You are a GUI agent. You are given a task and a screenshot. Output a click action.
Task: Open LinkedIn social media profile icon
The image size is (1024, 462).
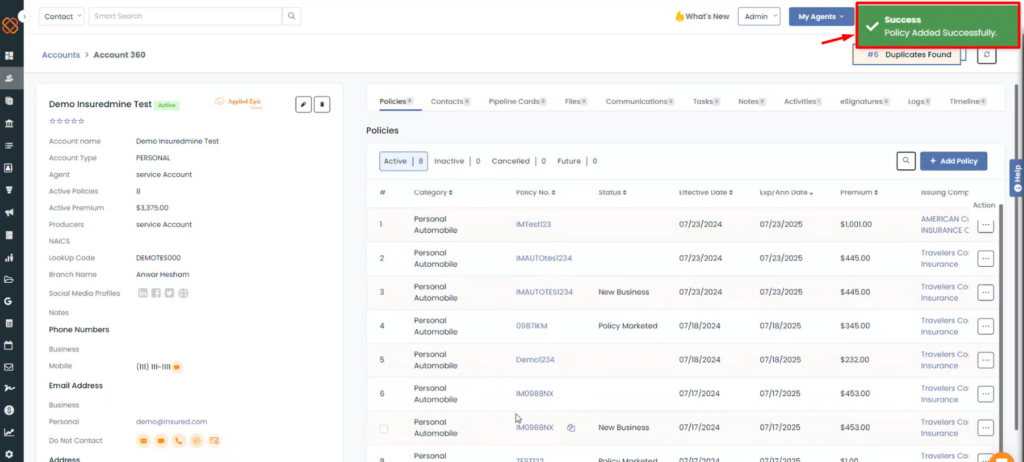pyautogui.click(x=143, y=293)
